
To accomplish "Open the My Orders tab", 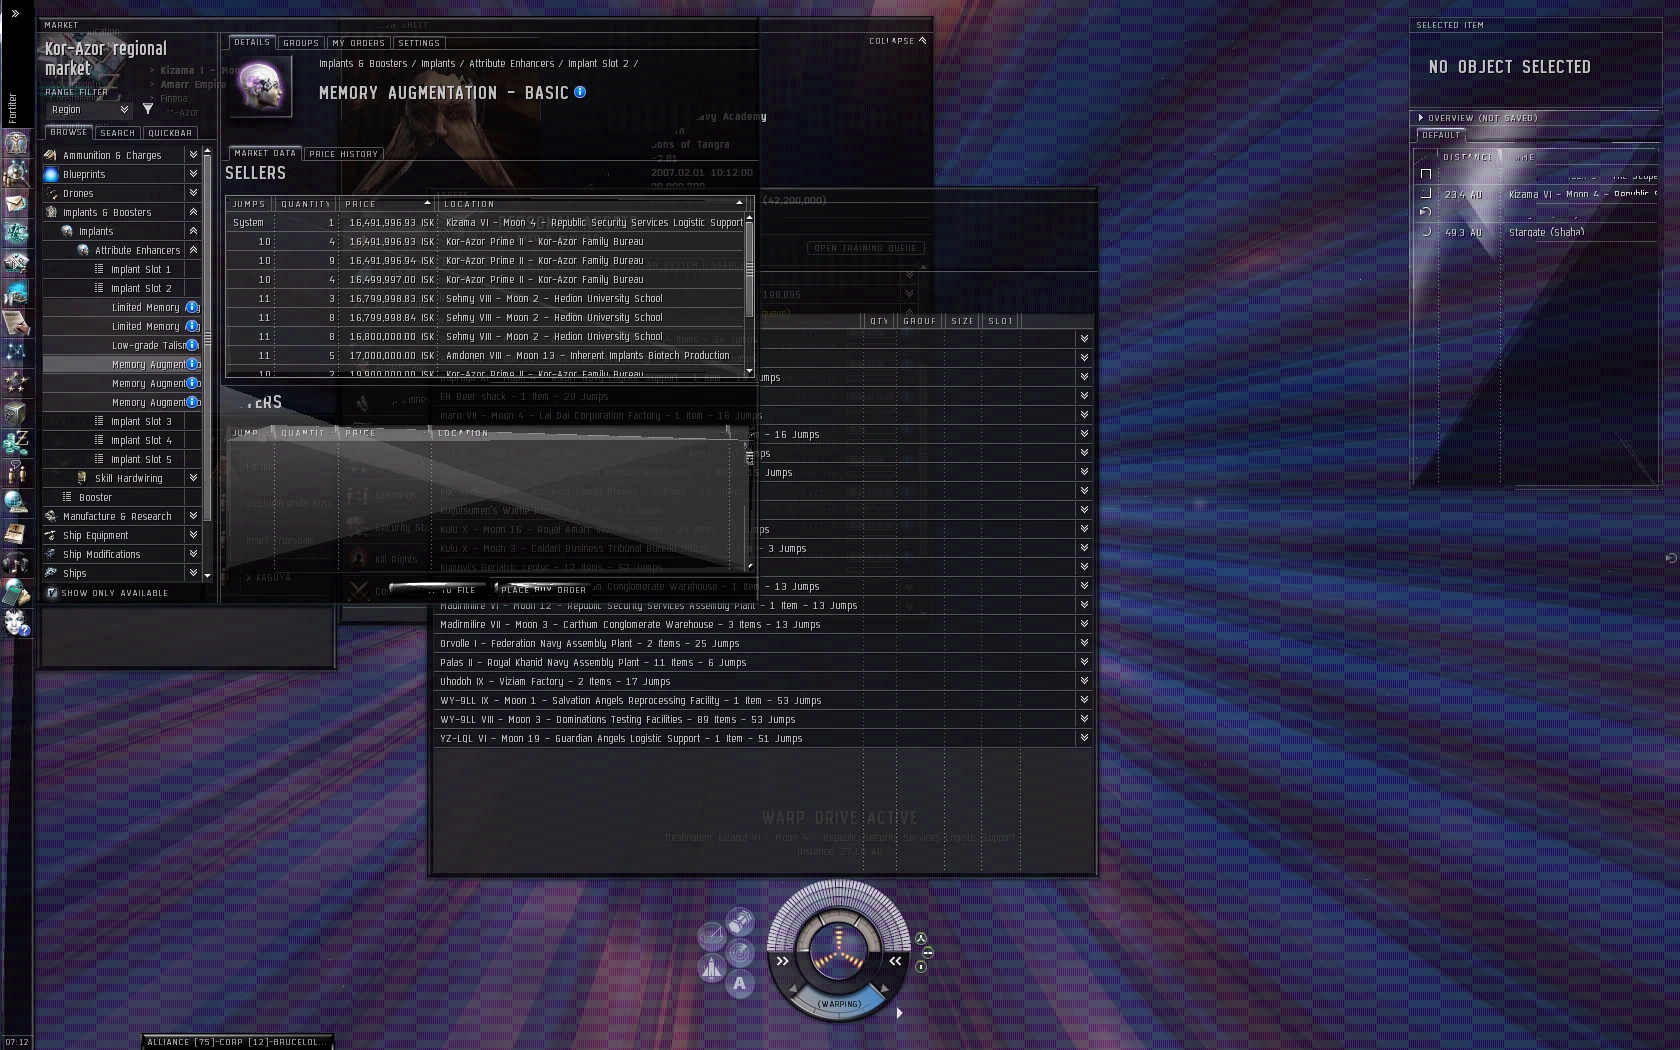I will (x=359, y=43).
